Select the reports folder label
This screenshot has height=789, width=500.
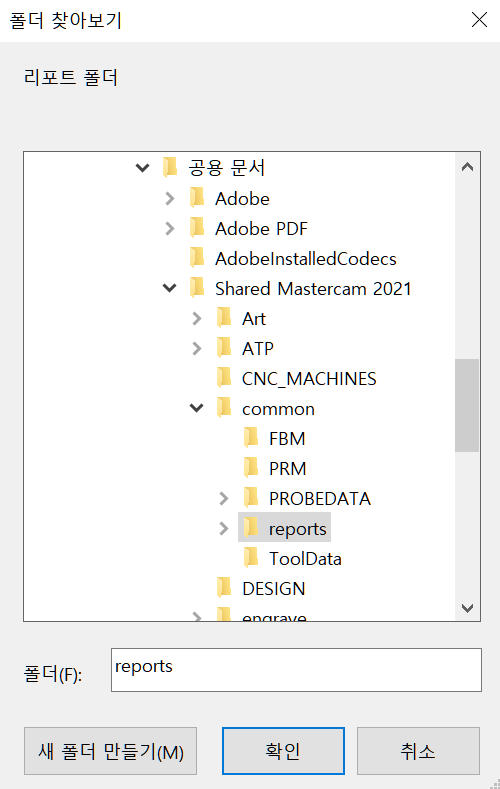pos(298,529)
